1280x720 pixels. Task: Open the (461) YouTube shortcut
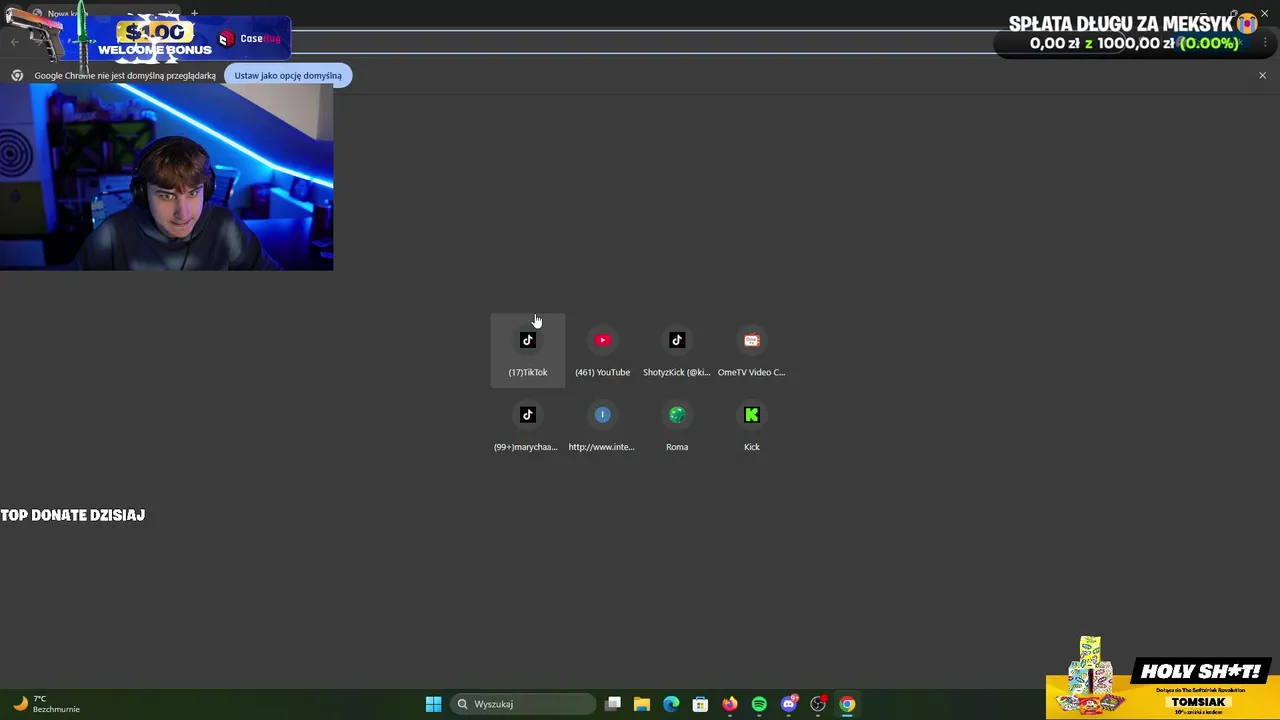602,350
